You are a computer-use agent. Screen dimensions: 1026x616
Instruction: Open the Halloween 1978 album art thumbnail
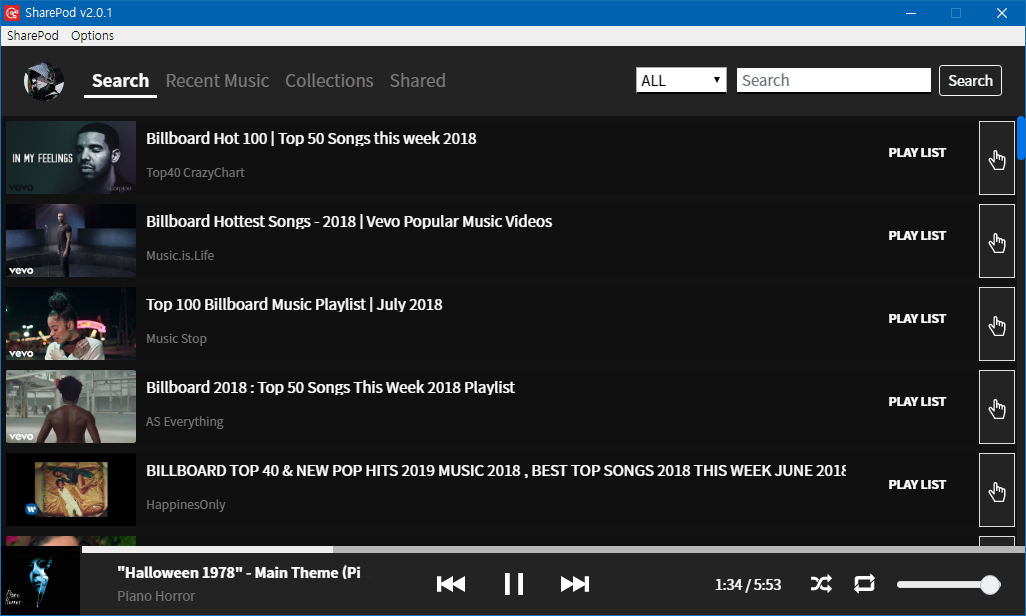pyautogui.click(x=41, y=581)
